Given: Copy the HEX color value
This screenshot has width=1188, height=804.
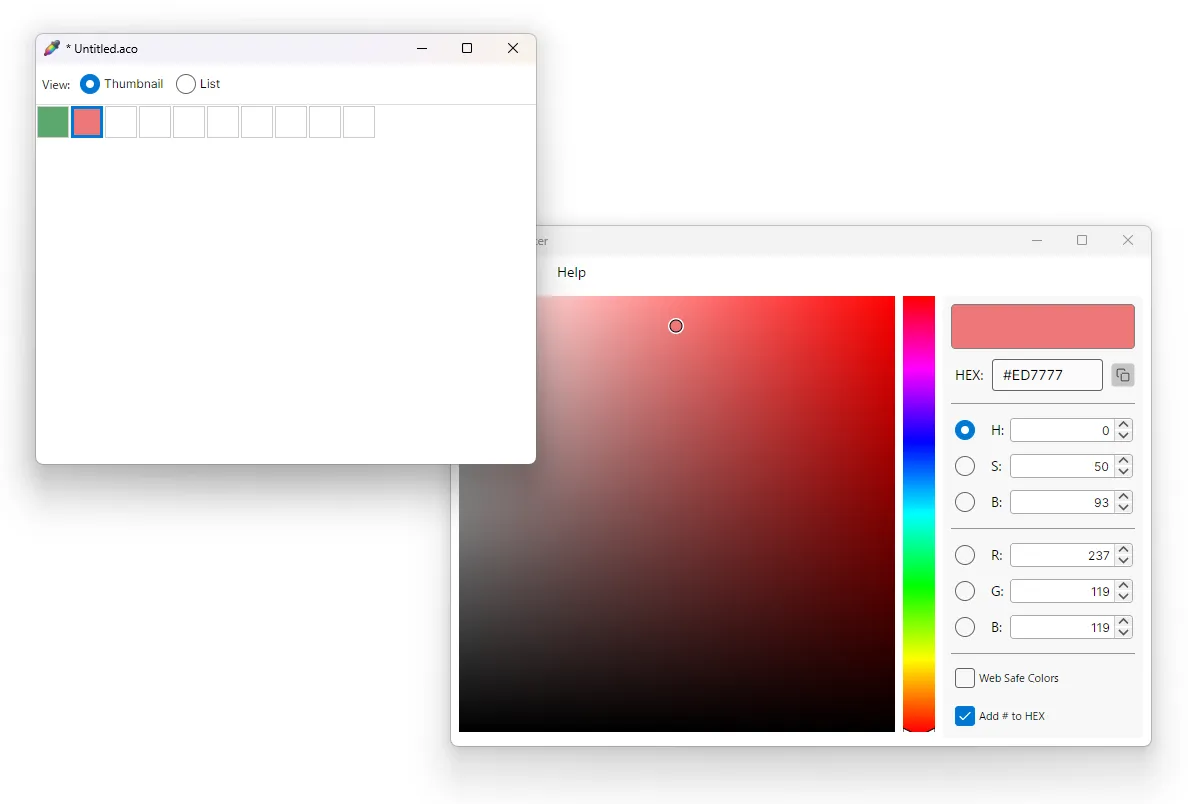Looking at the screenshot, I should 1122,374.
